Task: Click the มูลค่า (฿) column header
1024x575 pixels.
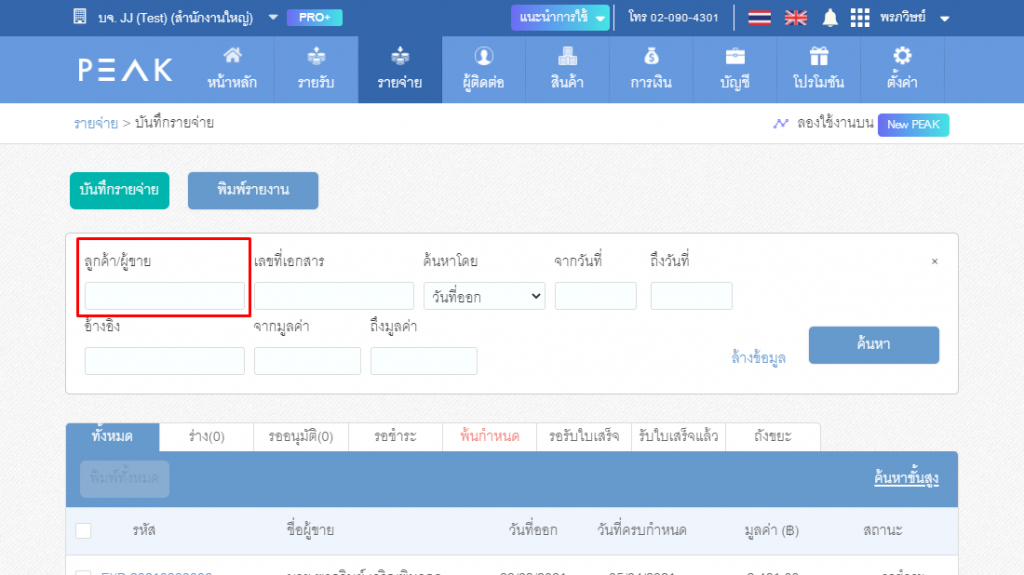Action: pyautogui.click(x=771, y=531)
